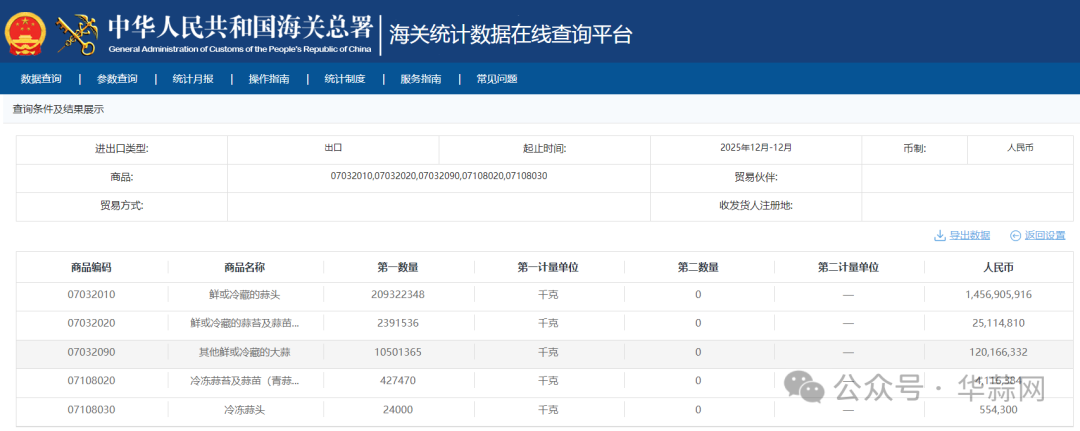Click the national emblem icon in header
The height and width of the screenshot is (431, 1080).
pos(25,33)
